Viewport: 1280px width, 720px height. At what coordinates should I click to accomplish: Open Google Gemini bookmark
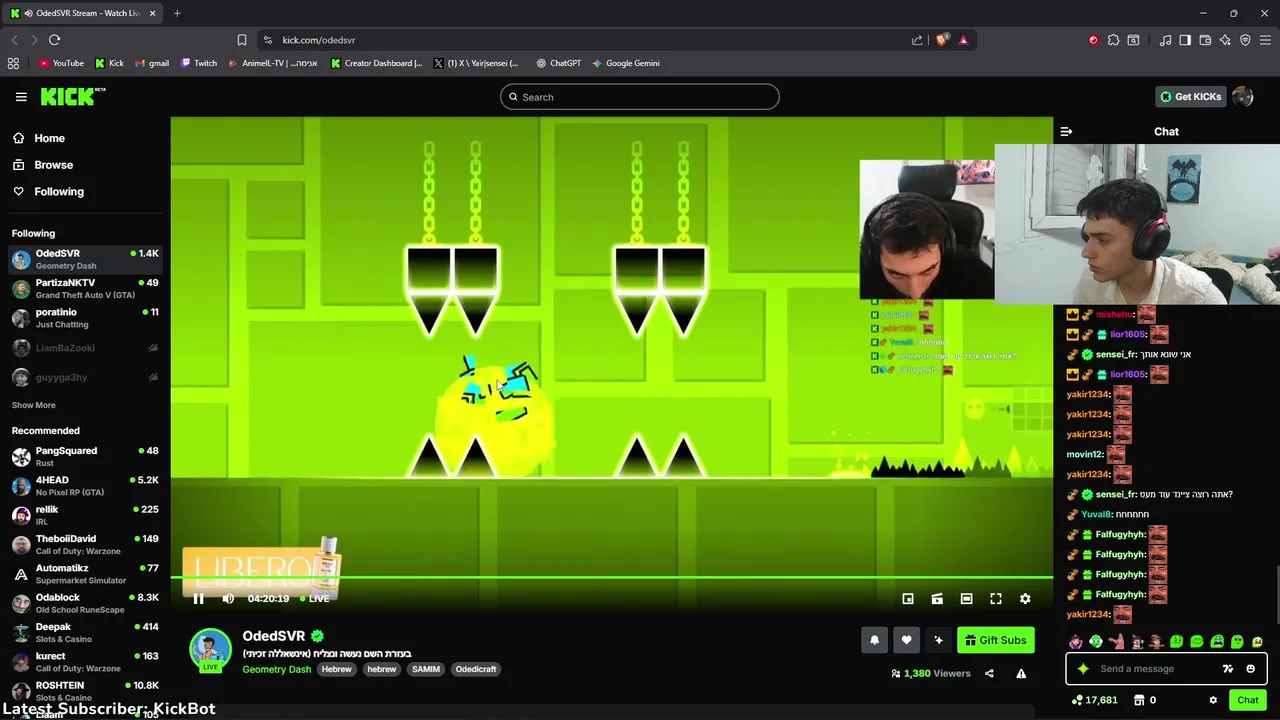[x=625, y=63]
